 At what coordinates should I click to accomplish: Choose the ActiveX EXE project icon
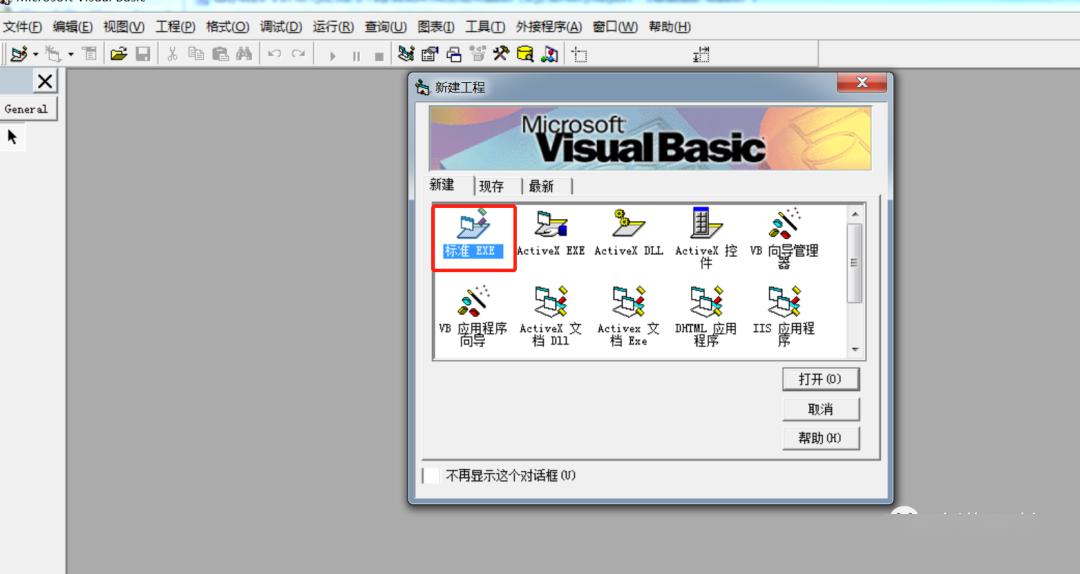tap(551, 234)
